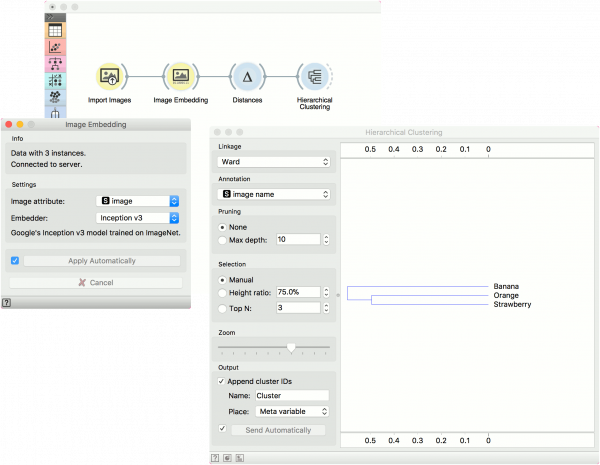The width and height of the screenshot is (600, 465).
Task: Toggle the Apply Automatically checkbox
Action: (14, 261)
